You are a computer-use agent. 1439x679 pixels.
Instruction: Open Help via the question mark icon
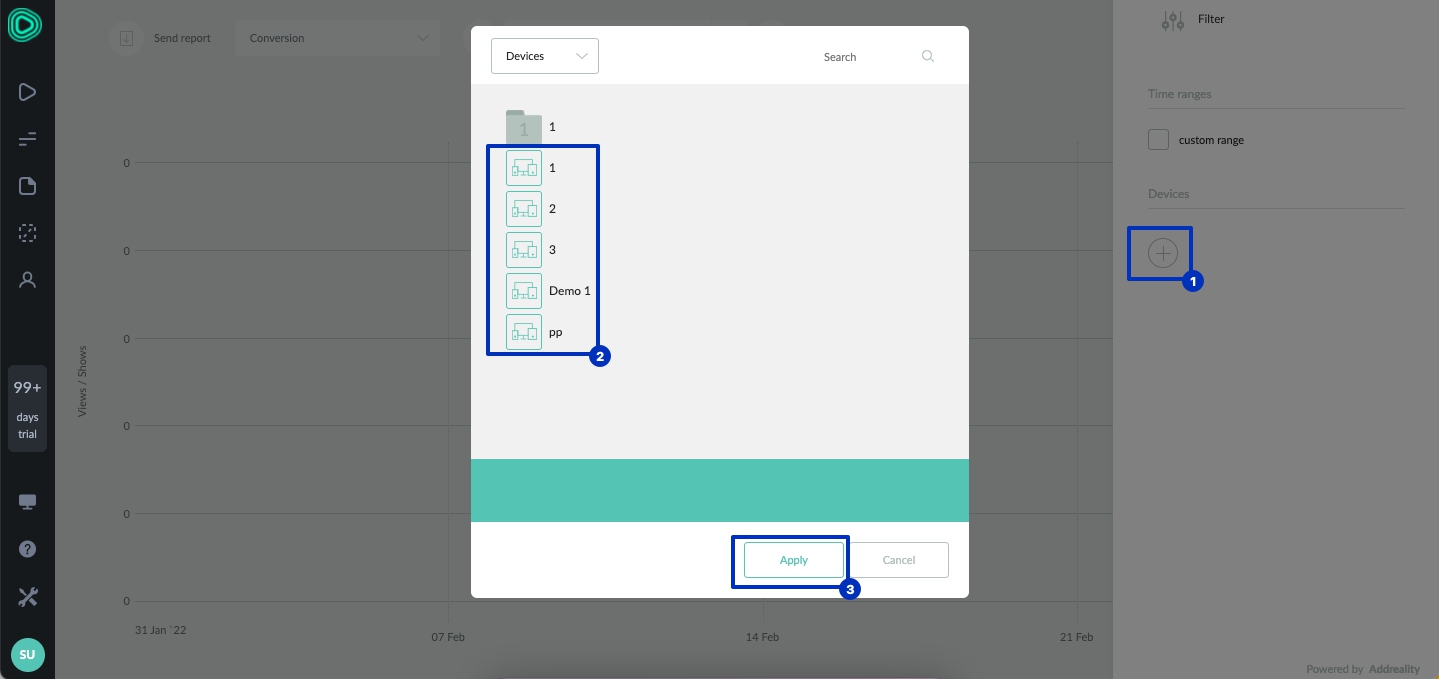27,548
